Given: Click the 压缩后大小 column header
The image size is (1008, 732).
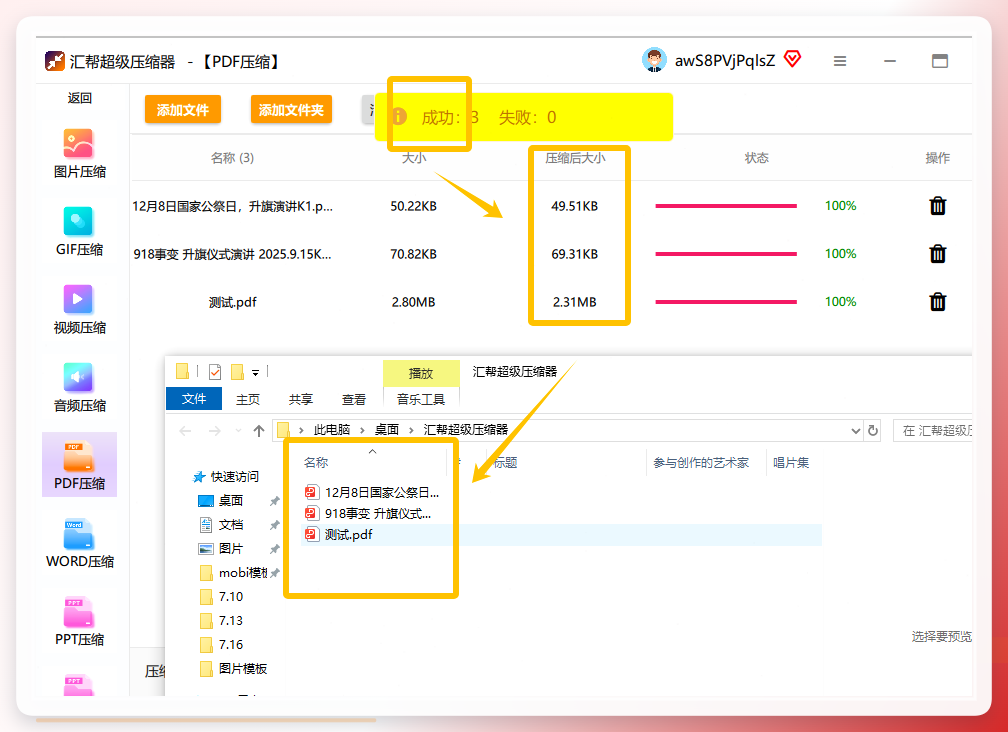Looking at the screenshot, I should tap(575, 157).
